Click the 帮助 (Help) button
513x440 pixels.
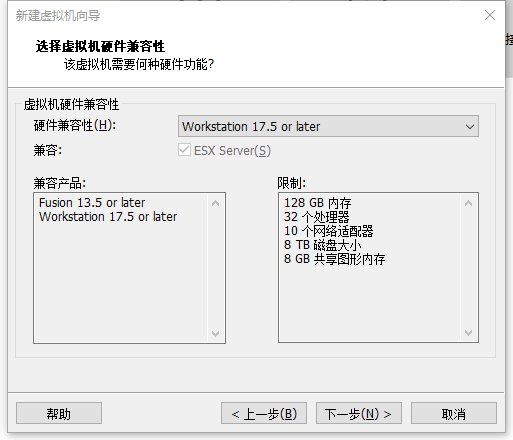(x=59, y=413)
